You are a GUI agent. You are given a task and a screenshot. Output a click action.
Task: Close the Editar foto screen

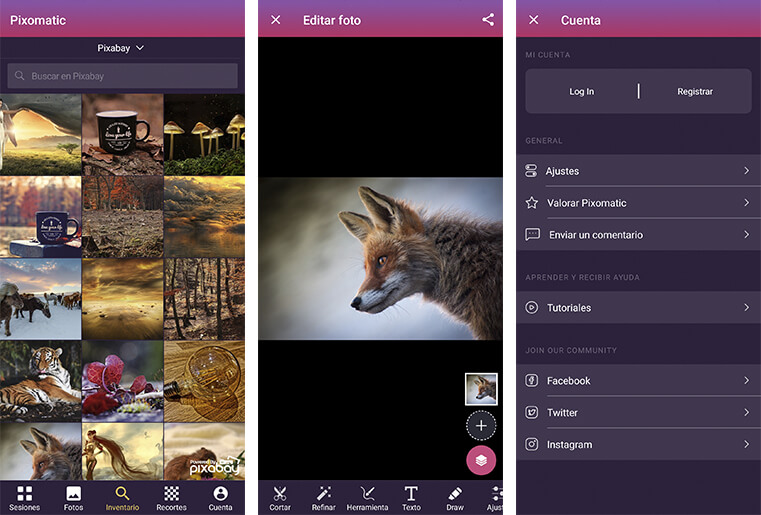click(276, 20)
